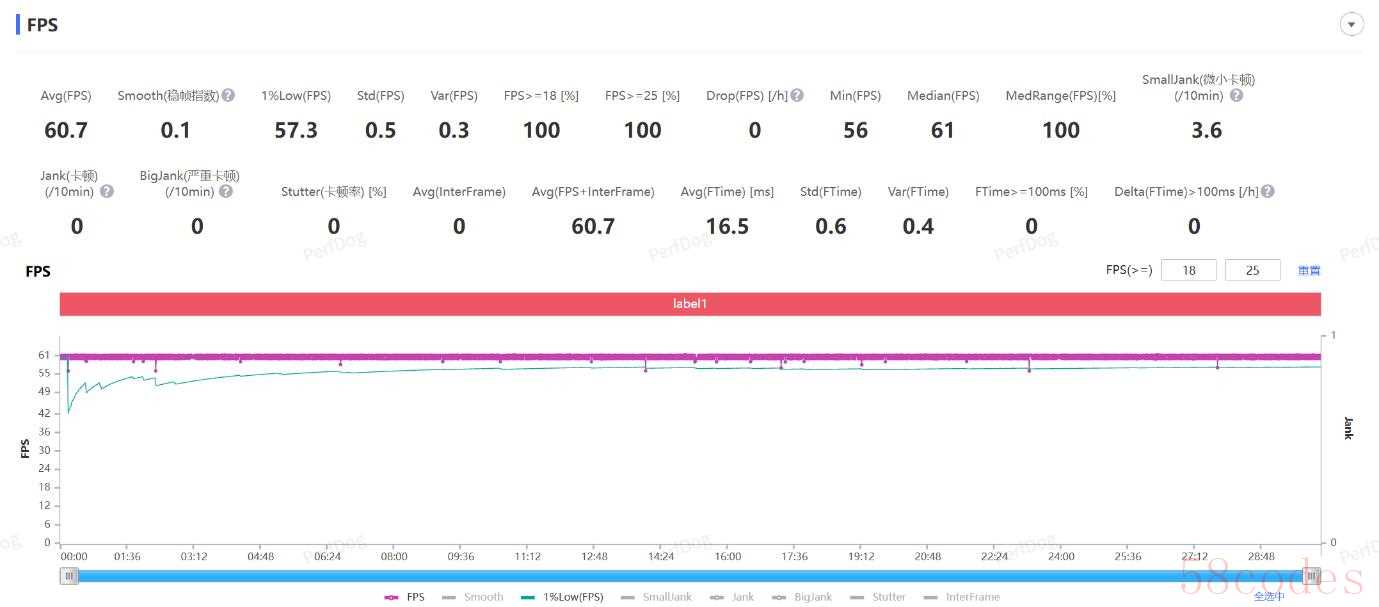The image size is (1379, 607).
Task: Select the red label1 bar
Action: pyautogui.click(x=690, y=303)
